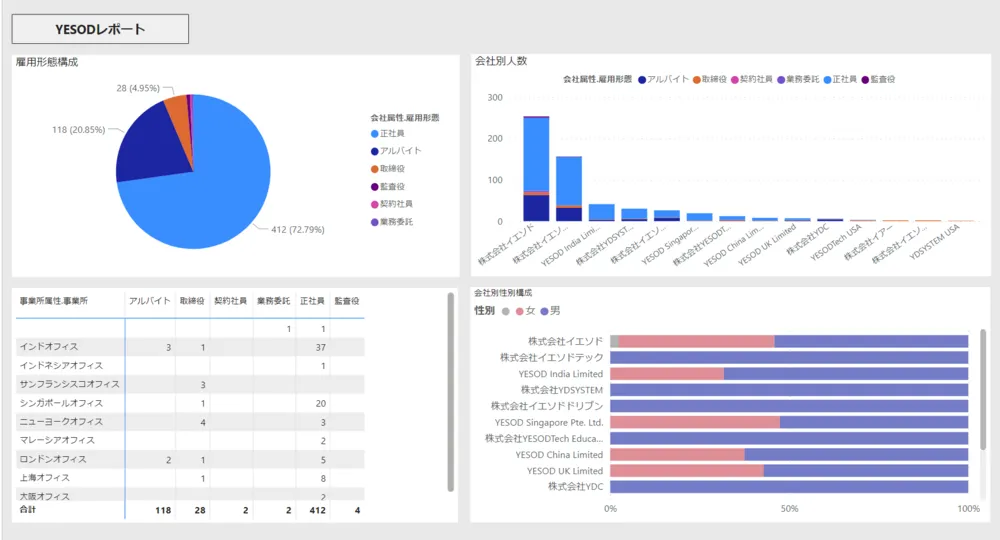Viewport: 1000px width, 540px height.
Task: Select the 上海オフィス table row
Action: (190, 478)
